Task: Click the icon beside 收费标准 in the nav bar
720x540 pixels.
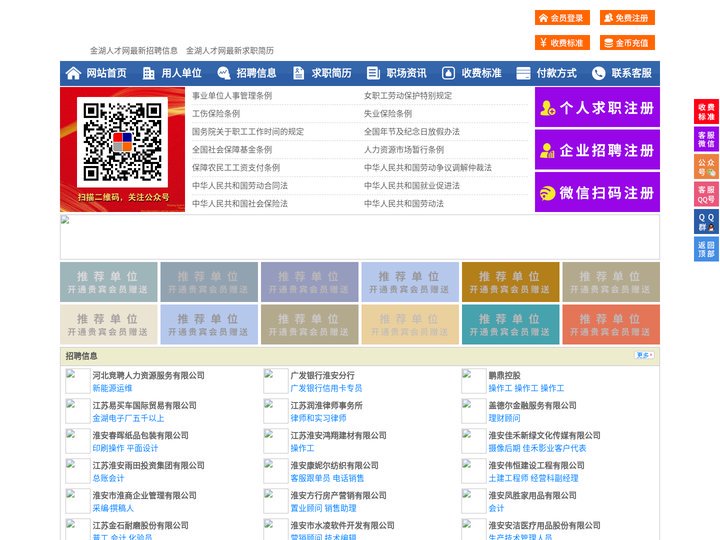Action: pos(448,73)
